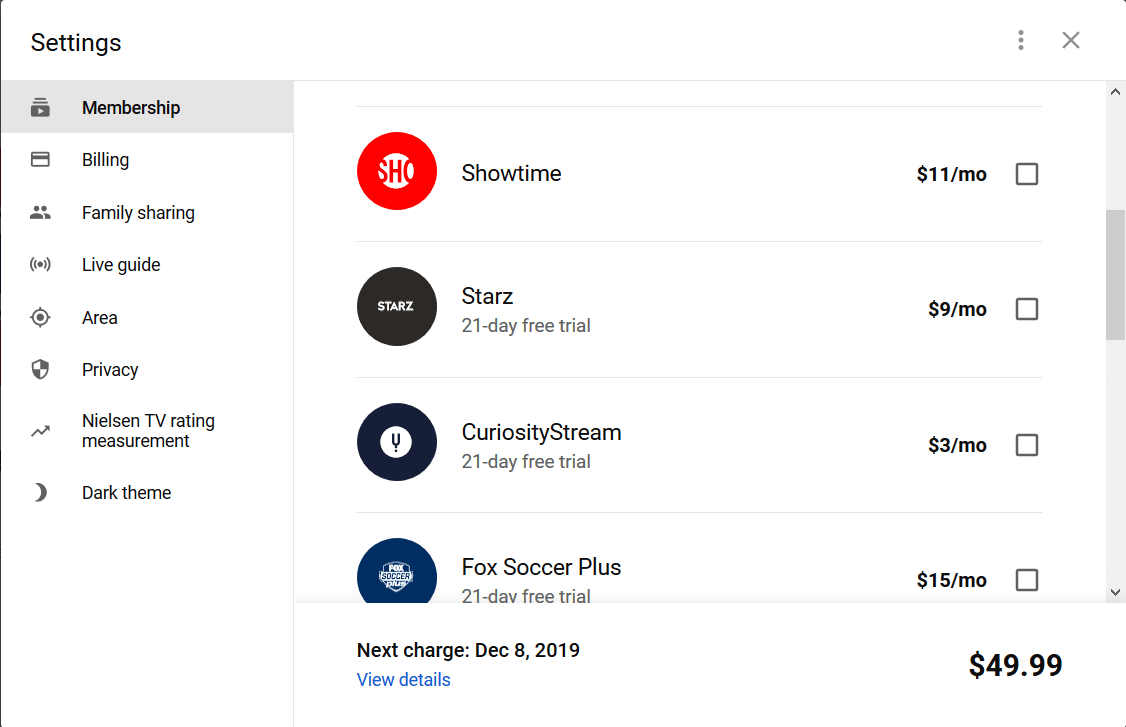The image size is (1126, 727).
Task: Click the Fox Soccer Plus logo
Action: tap(396, 570)
